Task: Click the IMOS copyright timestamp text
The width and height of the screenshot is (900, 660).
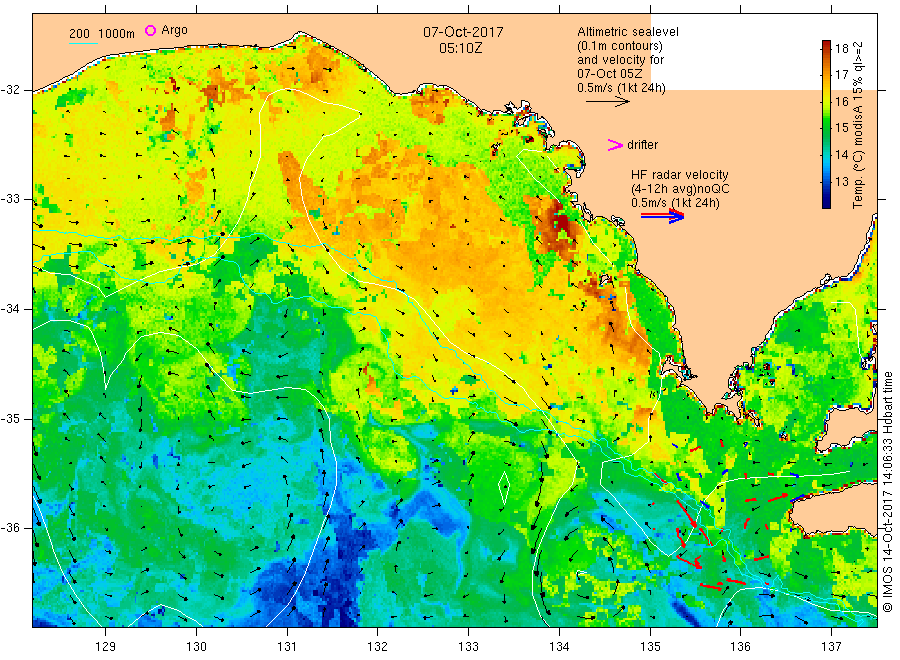Action: (888, 491)
